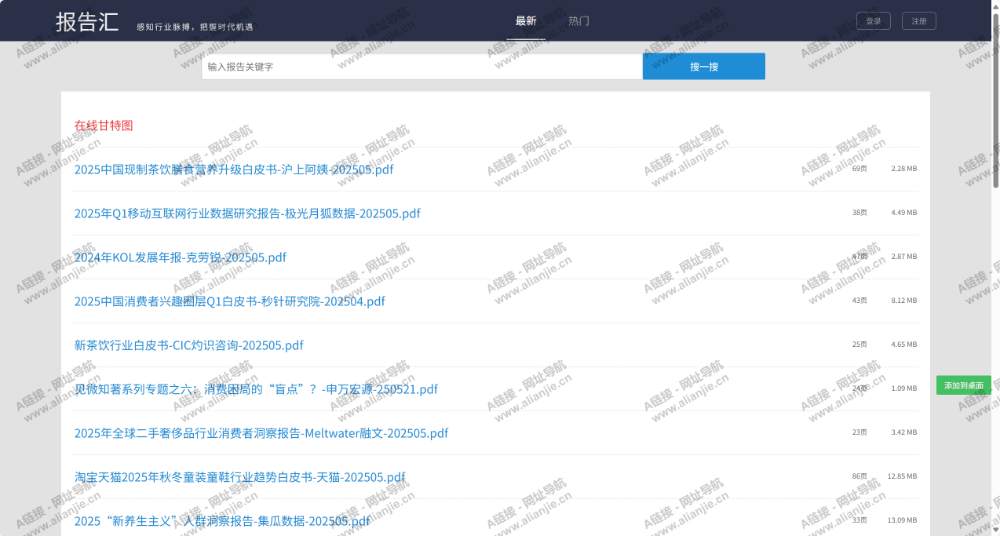Click the 1.09 MB file size text
Screen dimensions: 1000x536
904,389
